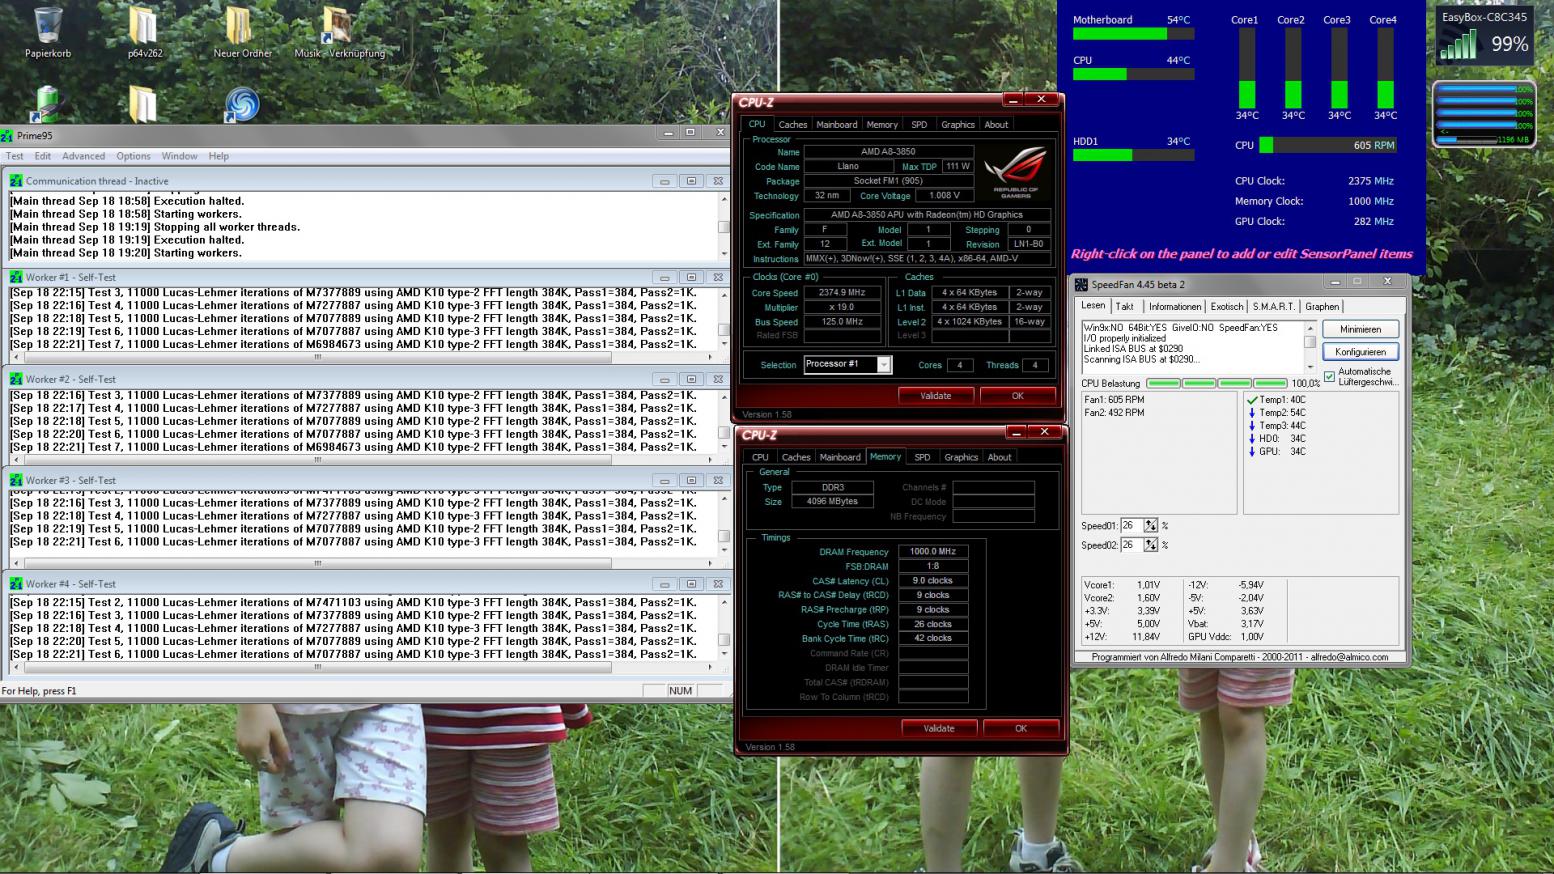1554x874 pixels.
Task: Click the Communication thread window icon
Action: coord(16,181)
